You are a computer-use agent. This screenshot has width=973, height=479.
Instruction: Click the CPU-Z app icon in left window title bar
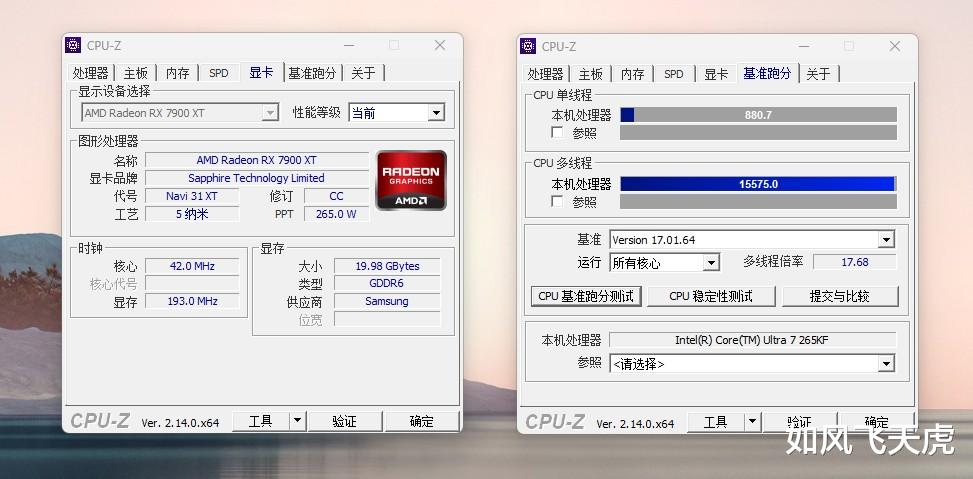(x=73, y=45)
